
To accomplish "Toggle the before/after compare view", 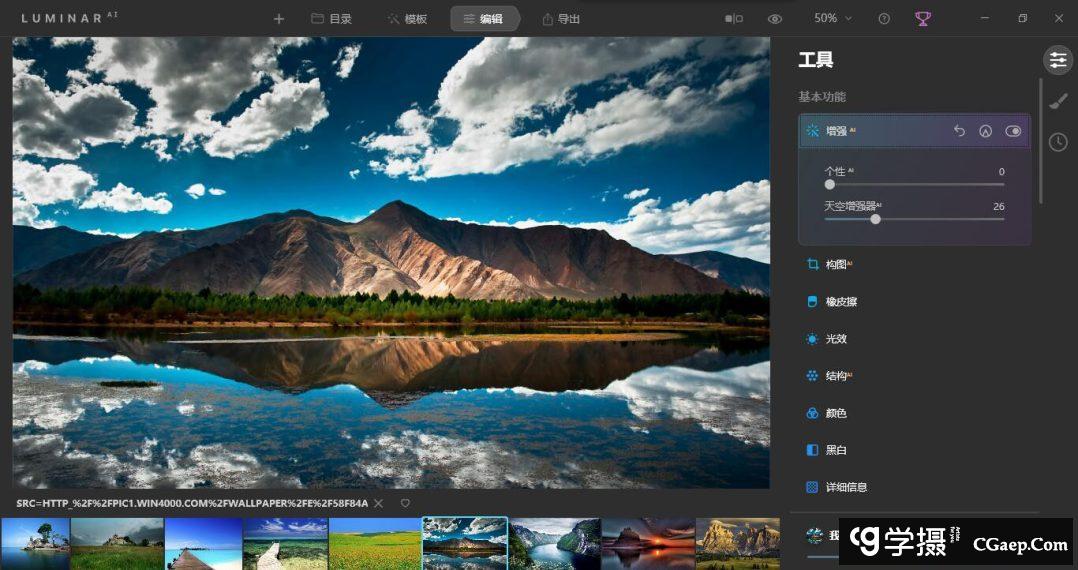I will coord(734,19).
